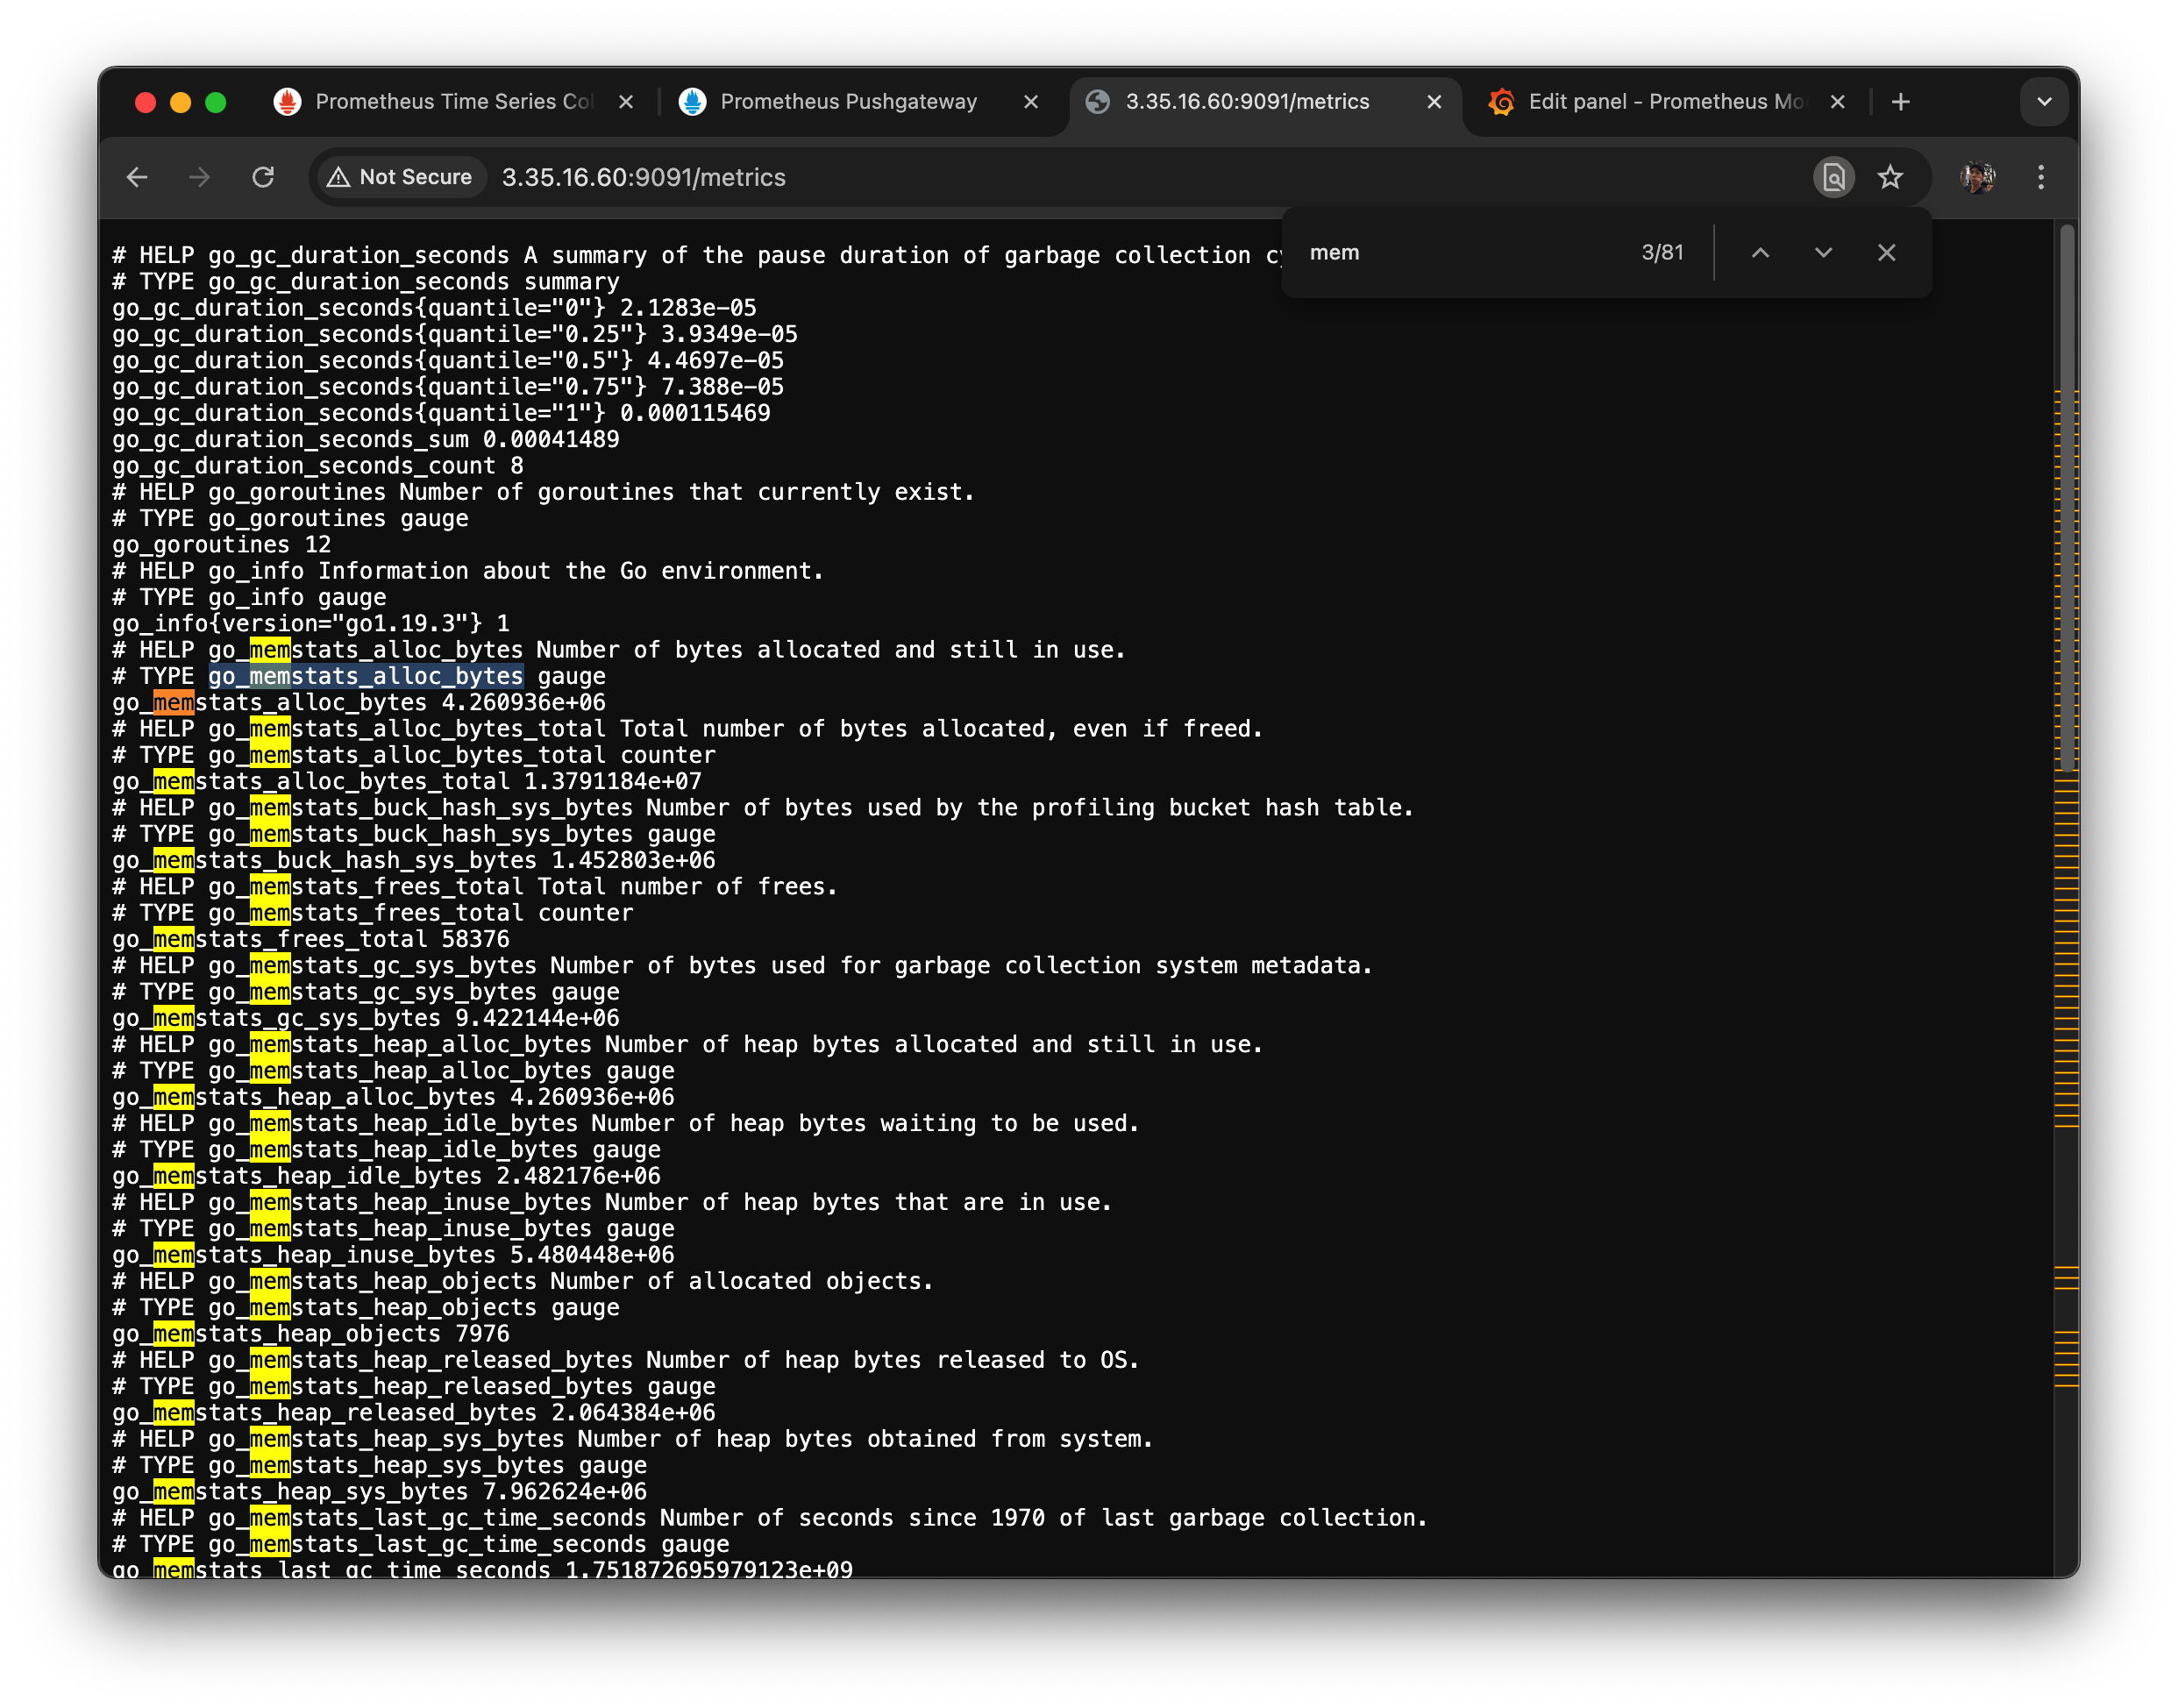
Task: Open the page search lens icon
Action: (1833, 177)
